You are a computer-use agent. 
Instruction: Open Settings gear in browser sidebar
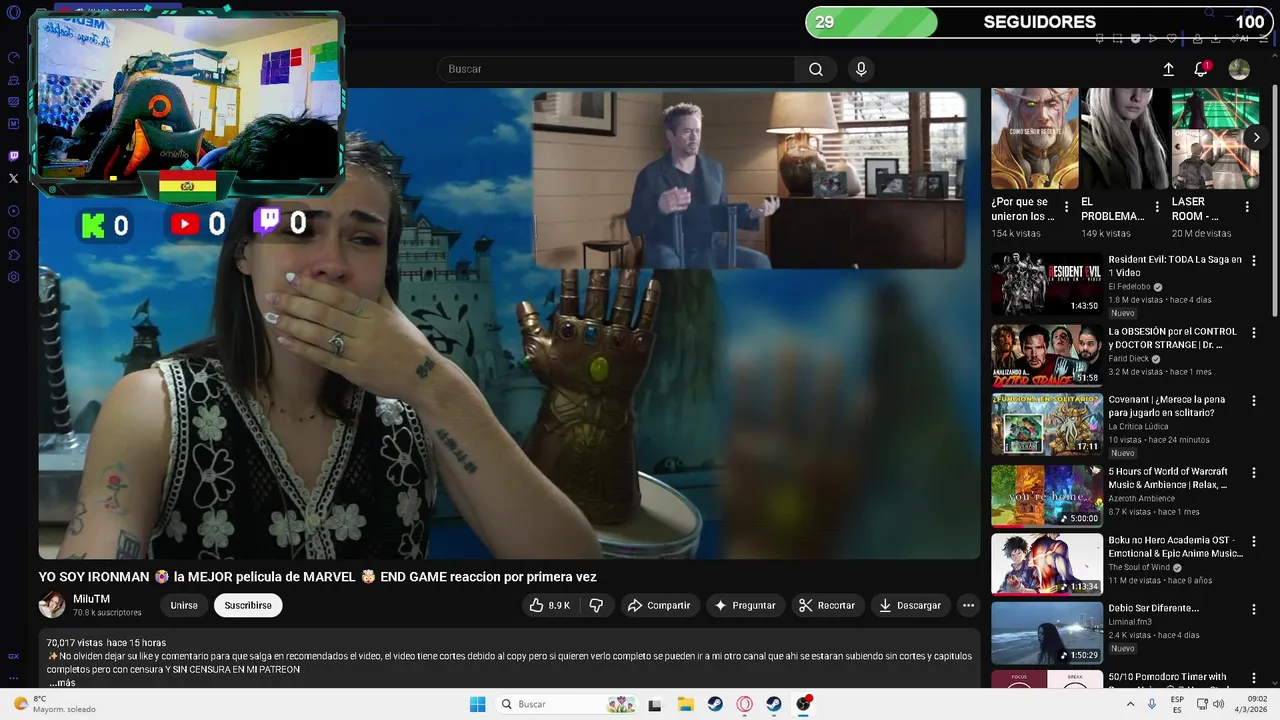pyautogui.click(x=14, y=277)
